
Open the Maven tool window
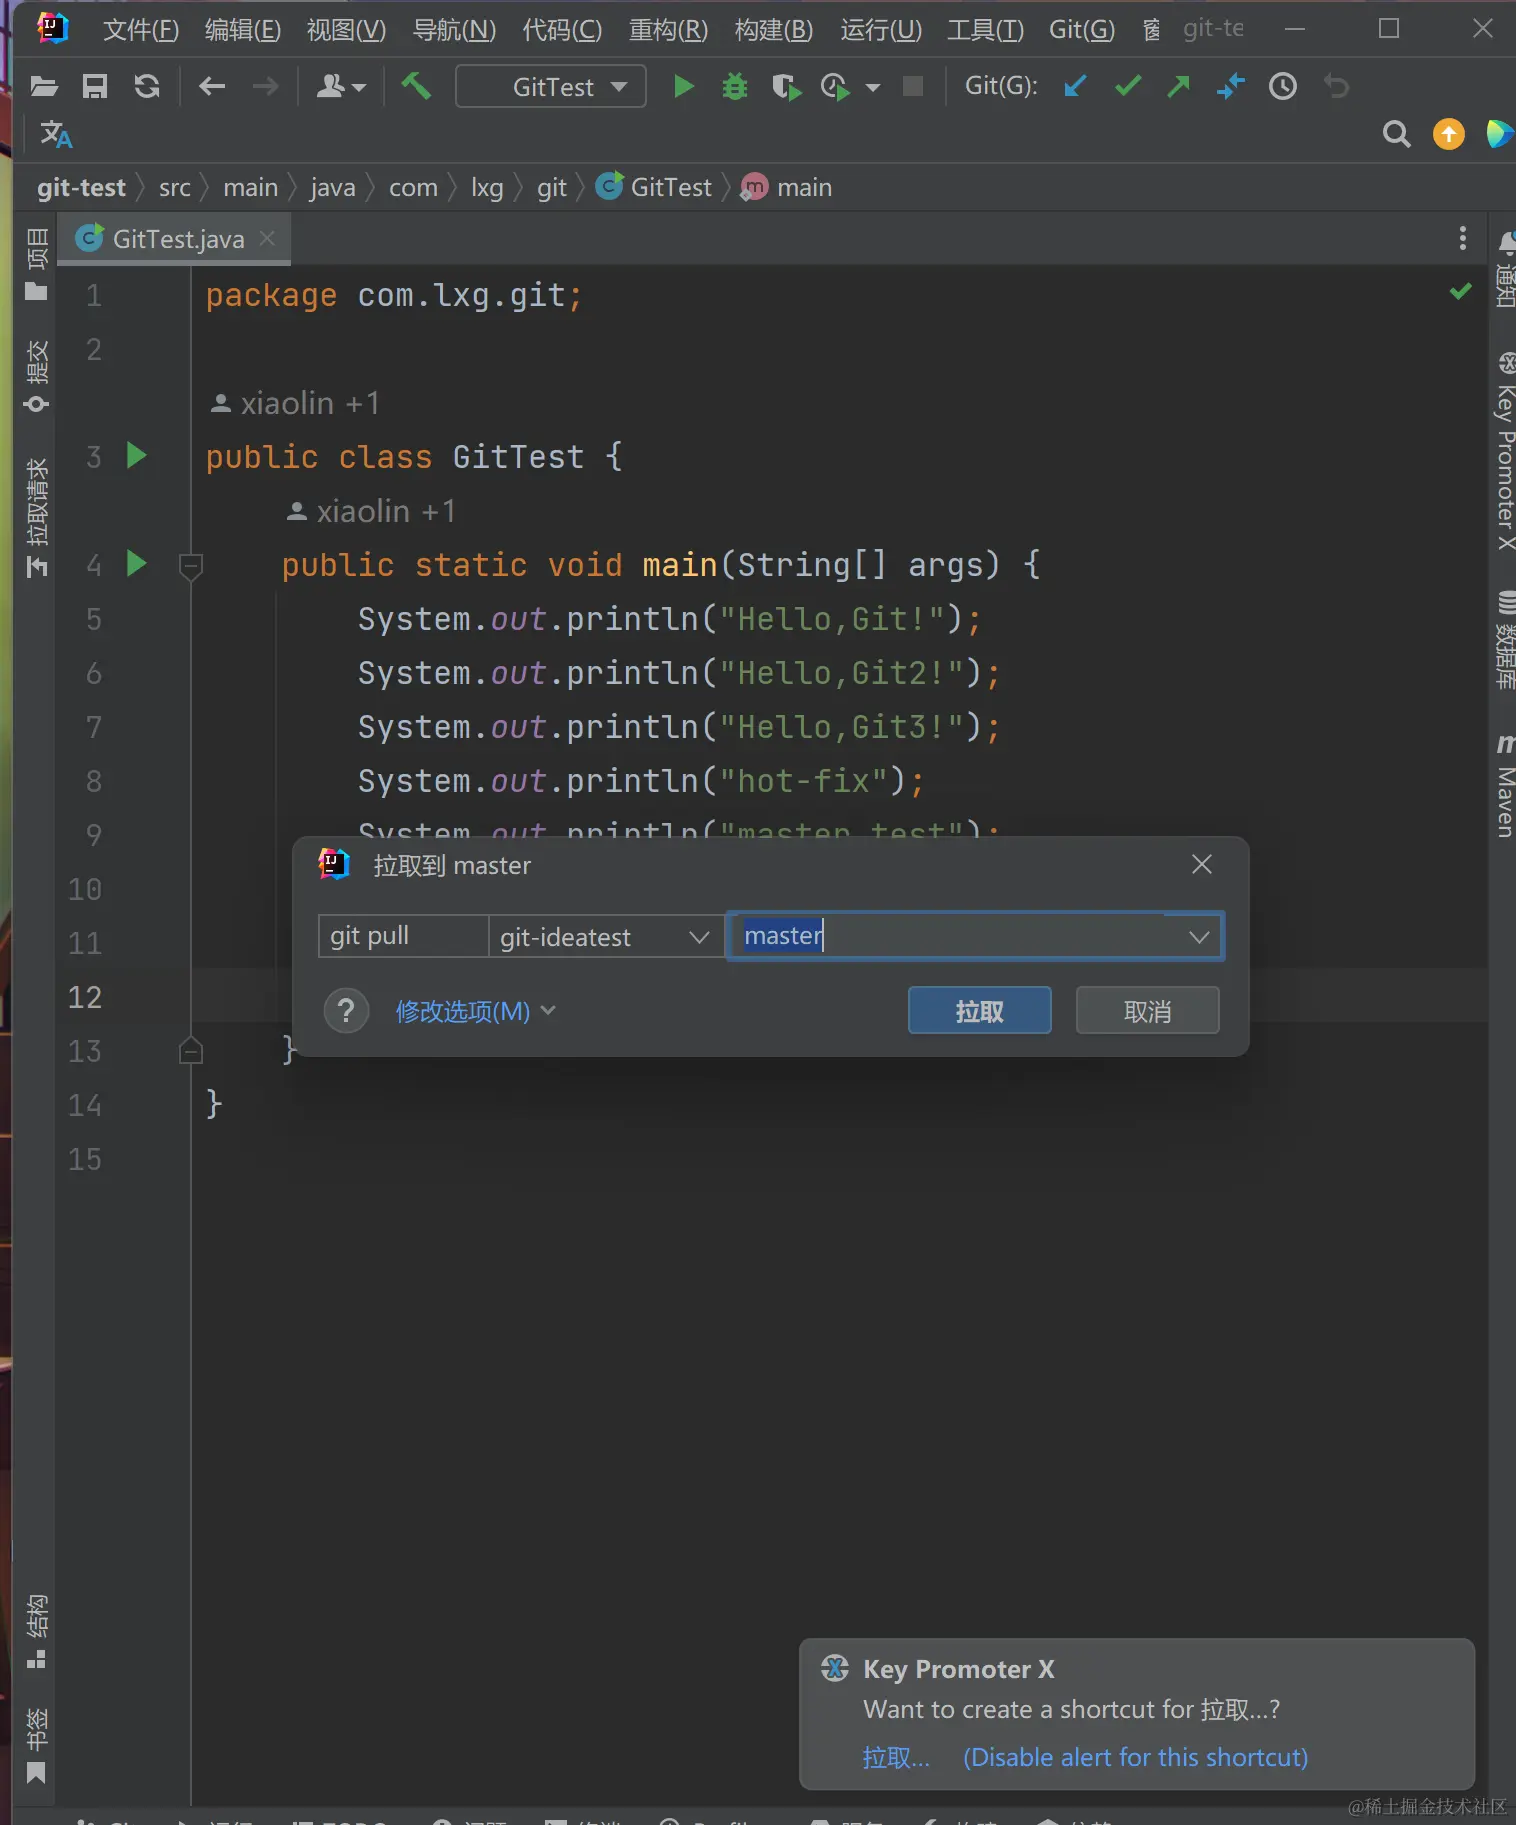[1504, 786]
